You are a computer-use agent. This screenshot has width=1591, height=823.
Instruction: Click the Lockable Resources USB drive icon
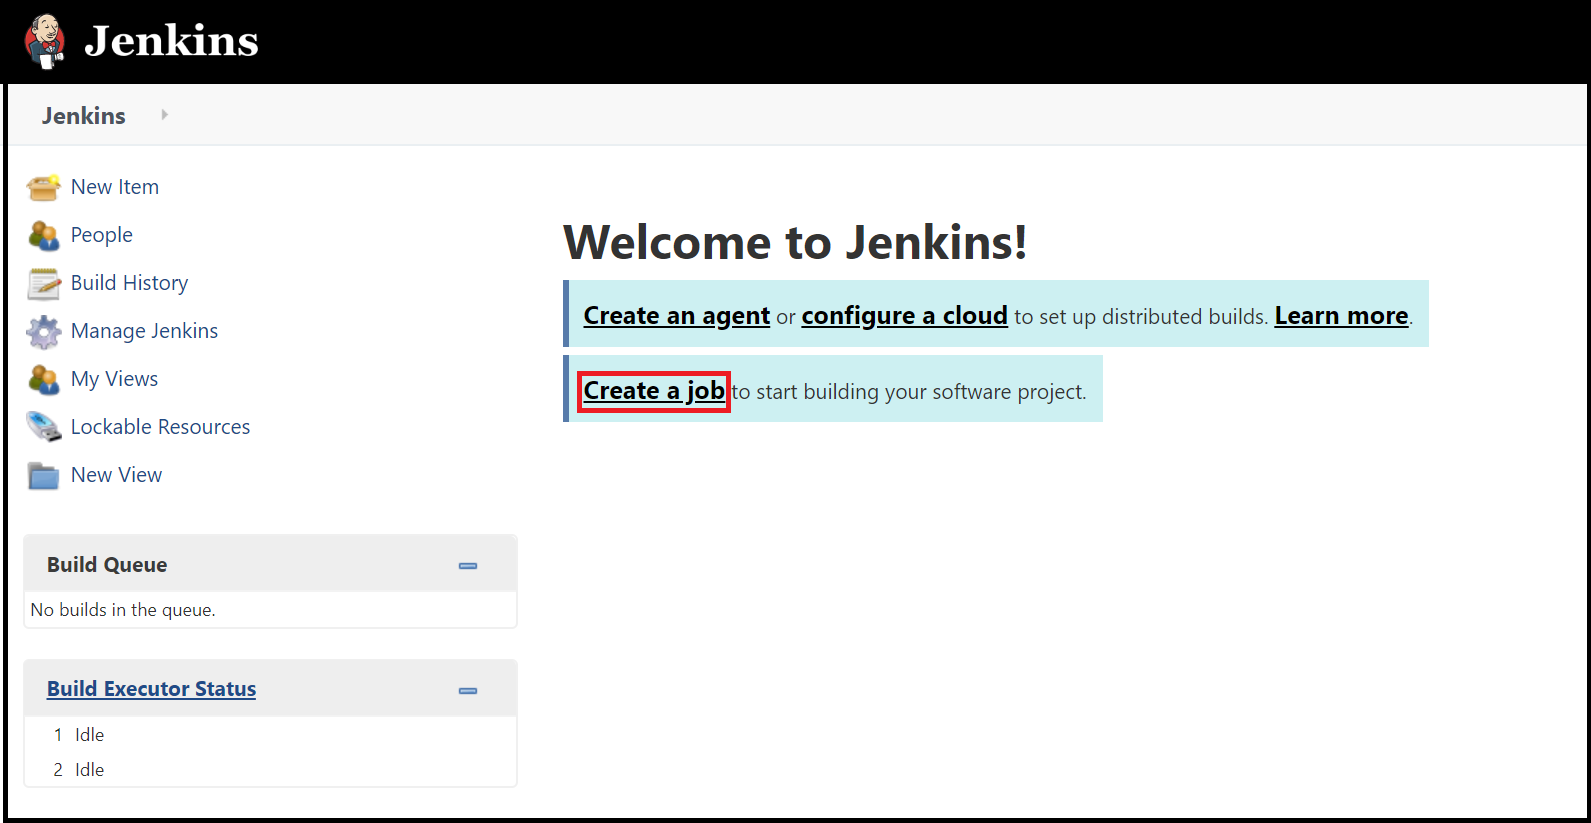44,427
